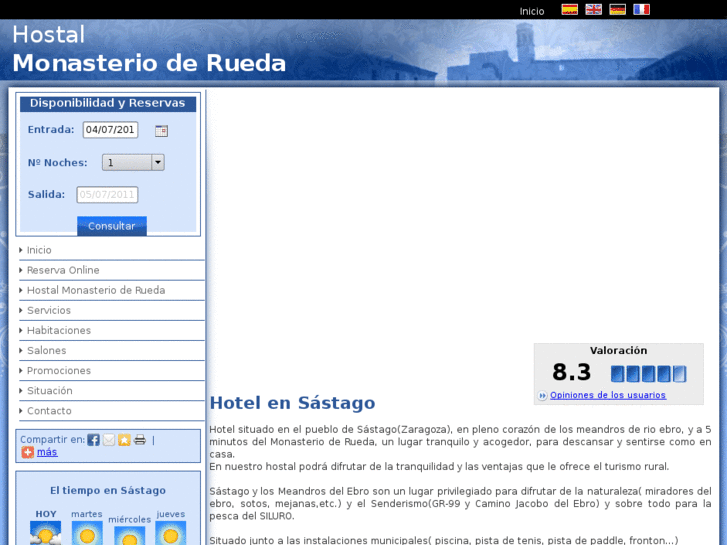This screenshot has height=545, width=727.
Task: Switch site language to Spanish flag
Action: tap(569, 10)
